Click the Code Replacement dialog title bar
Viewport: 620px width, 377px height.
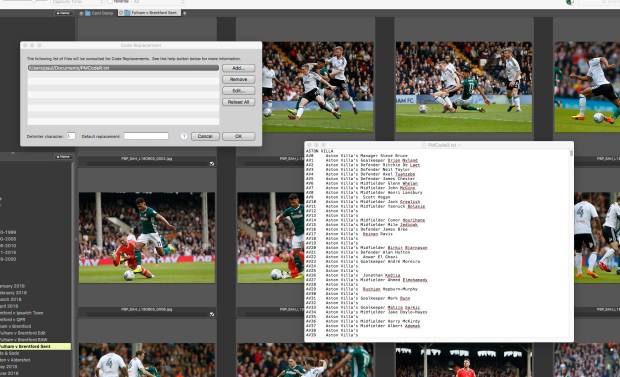[141, 45]
